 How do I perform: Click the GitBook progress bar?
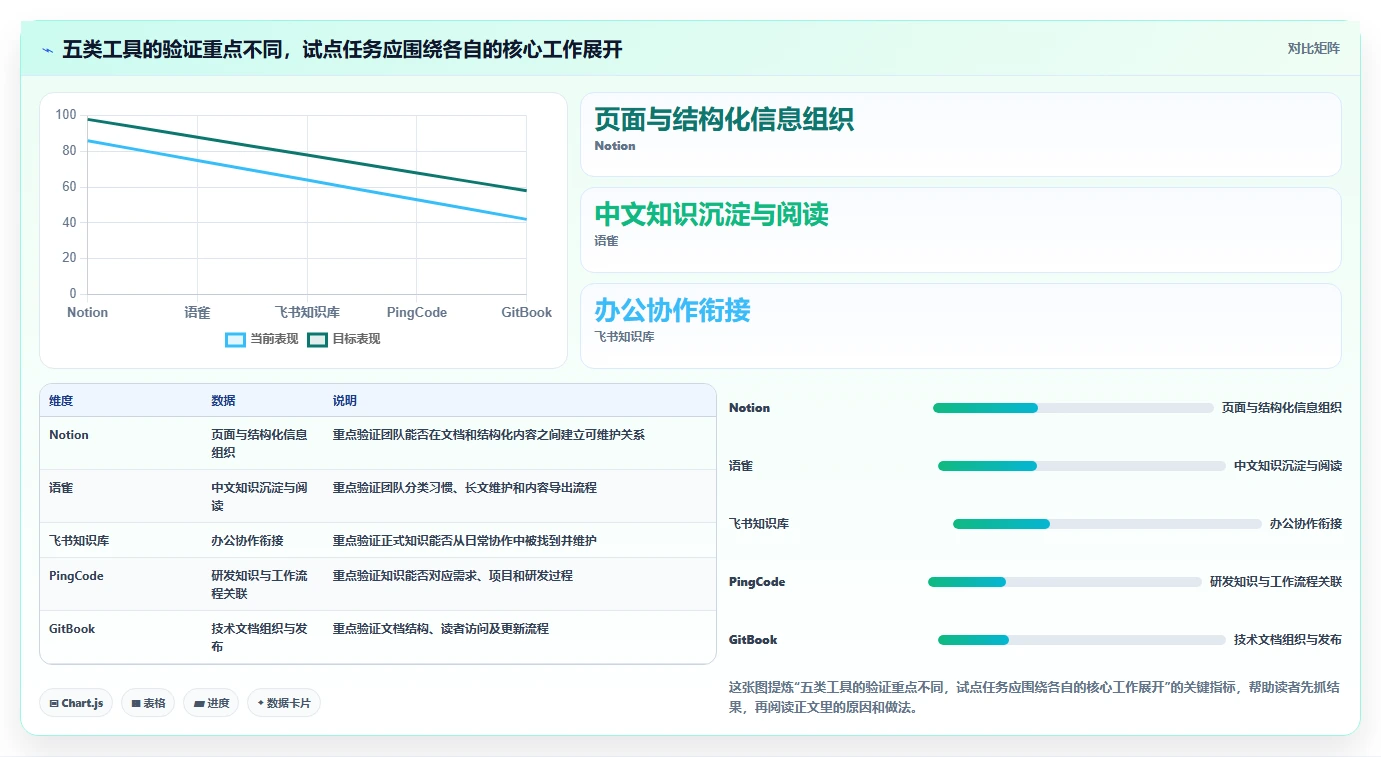point(1082,640)
